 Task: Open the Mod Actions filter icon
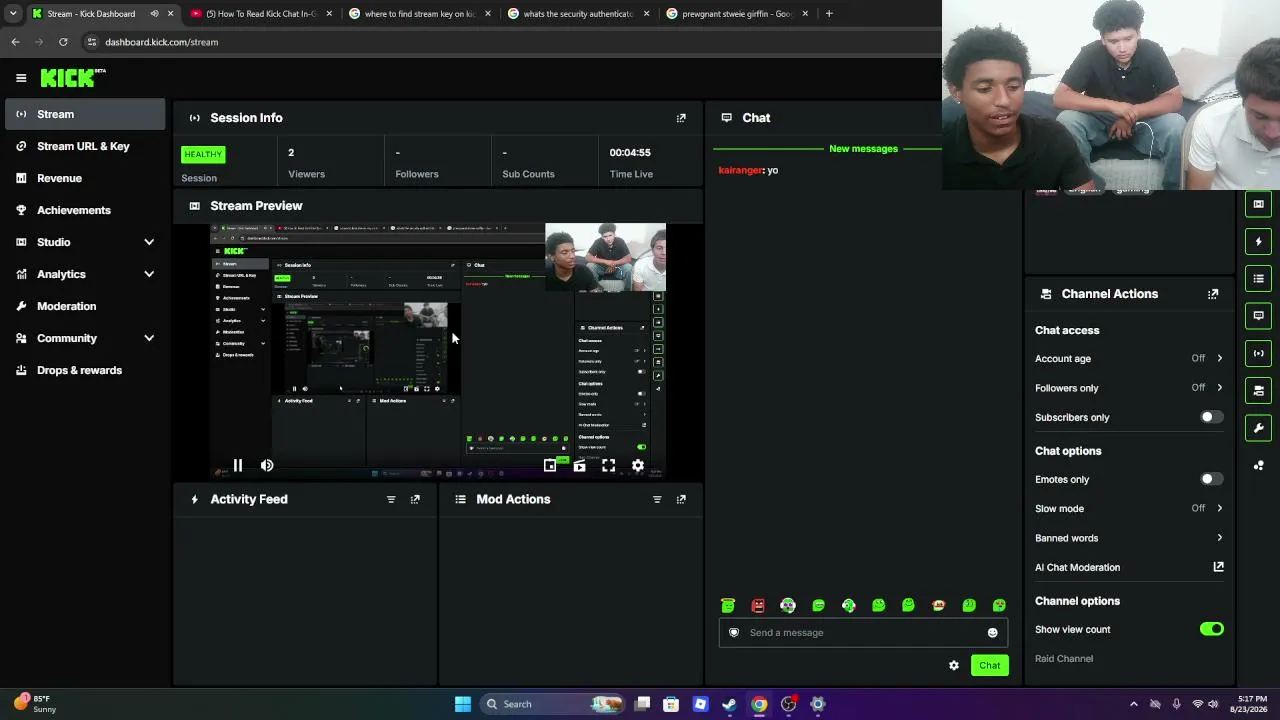pyautogui.click(x=657, y=499)
